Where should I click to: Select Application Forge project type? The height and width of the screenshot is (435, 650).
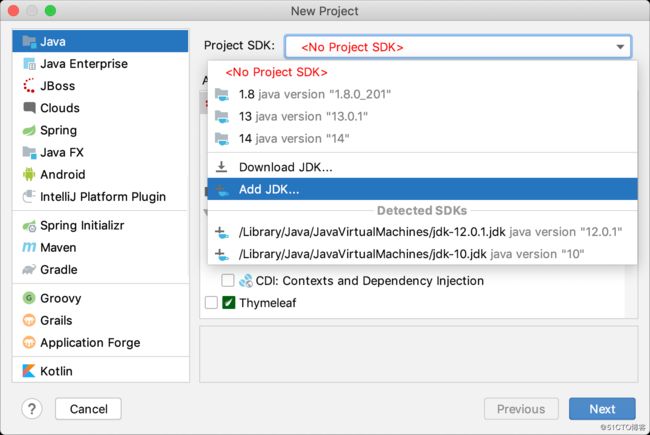(101, 343)
